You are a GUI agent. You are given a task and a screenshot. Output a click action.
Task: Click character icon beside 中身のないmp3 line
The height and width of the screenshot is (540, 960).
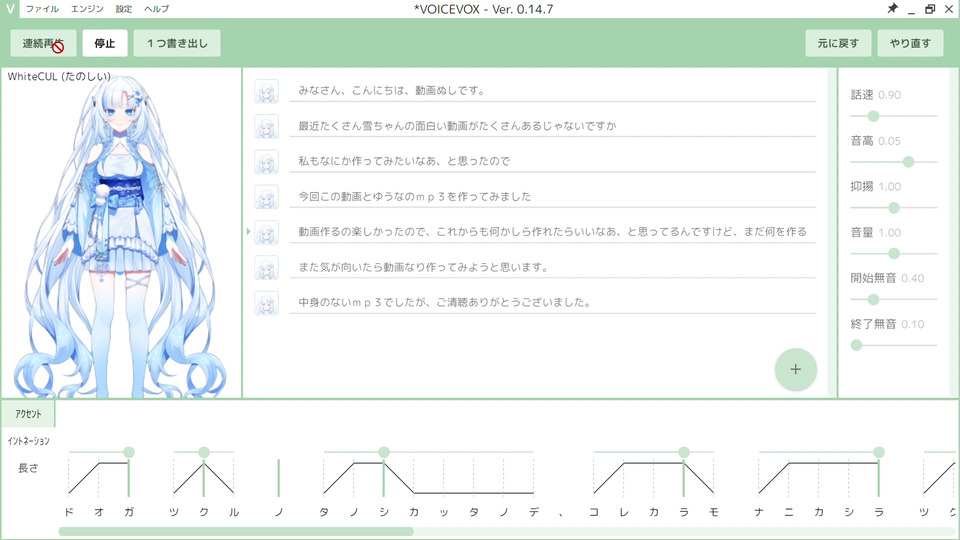coord(266,303)
